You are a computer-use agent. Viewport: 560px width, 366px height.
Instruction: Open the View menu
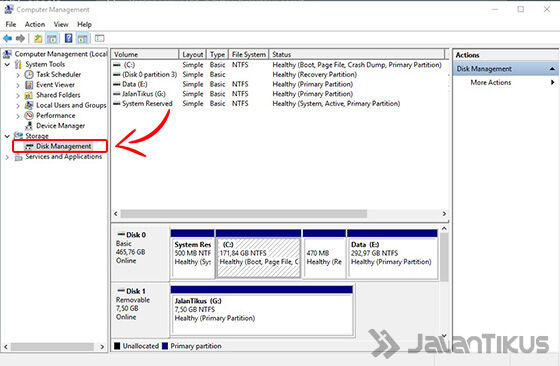[61, 24]
